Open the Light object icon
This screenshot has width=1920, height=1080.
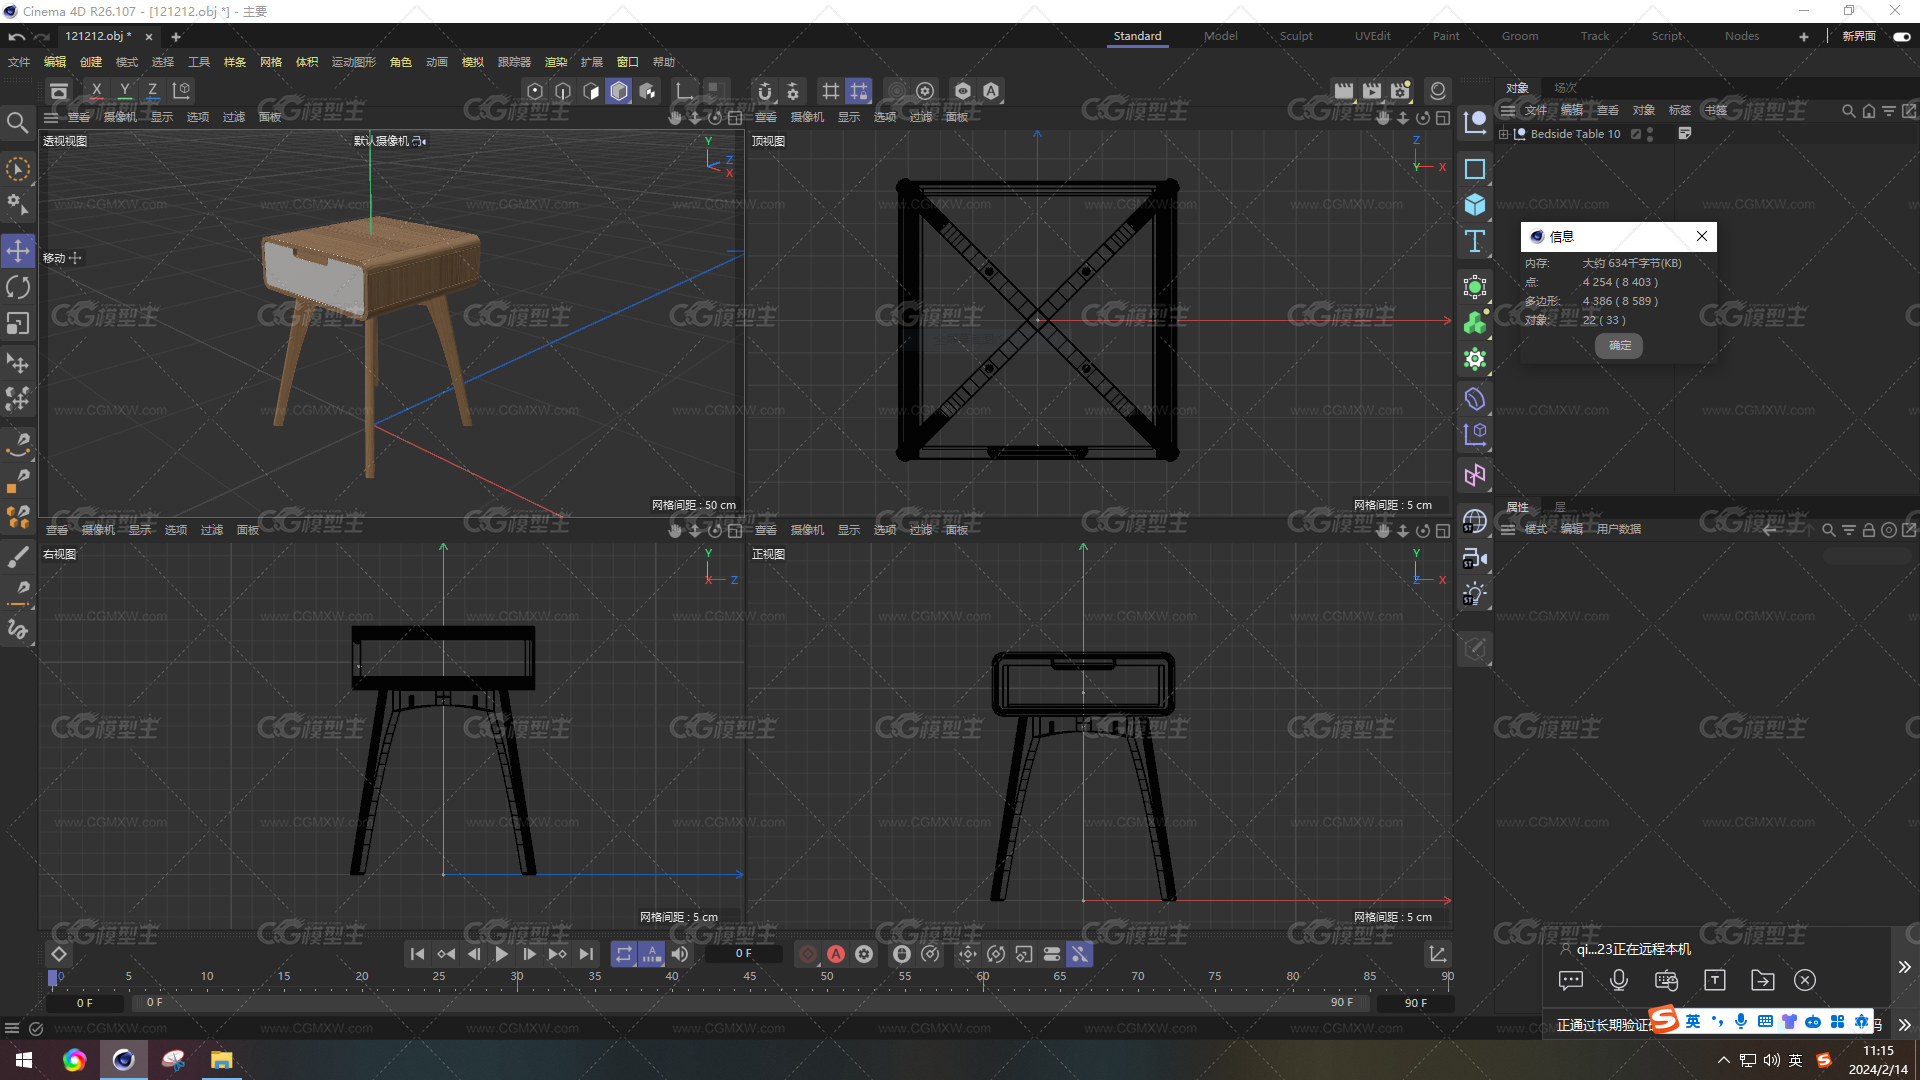[1475, 594]
